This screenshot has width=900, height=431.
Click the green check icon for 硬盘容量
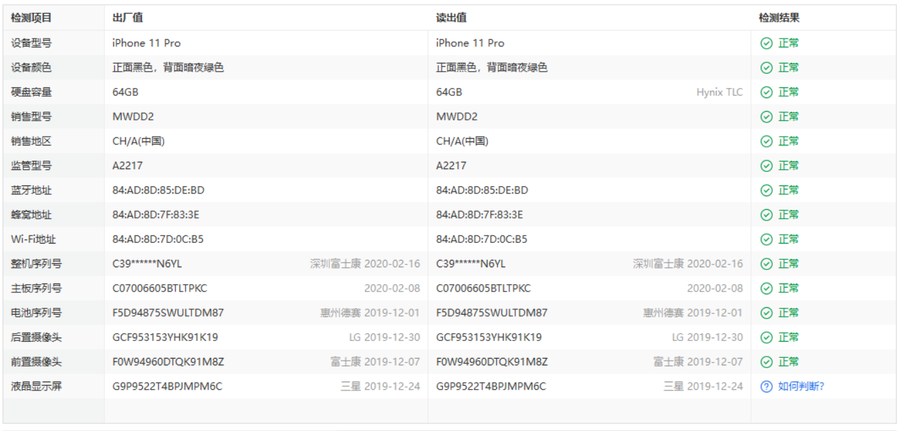[766, 92]
